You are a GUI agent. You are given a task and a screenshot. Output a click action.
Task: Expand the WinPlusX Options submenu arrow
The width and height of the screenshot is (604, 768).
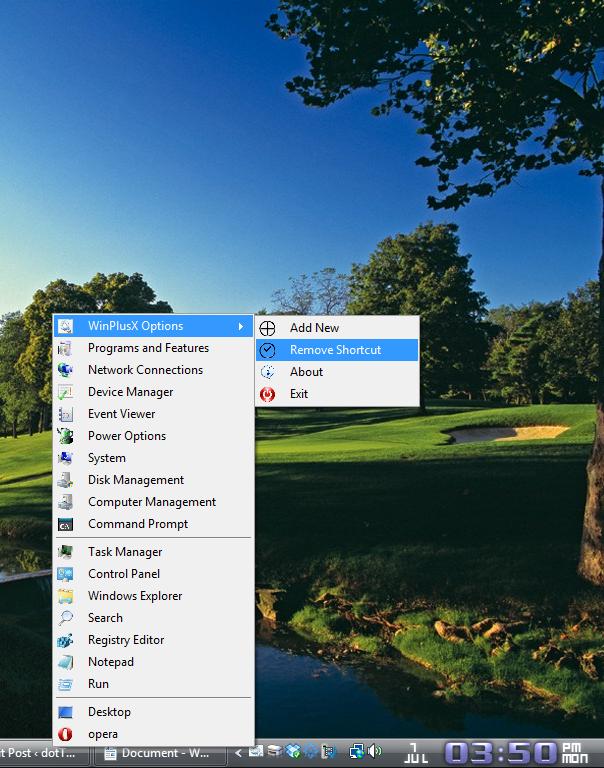point(241,326)
